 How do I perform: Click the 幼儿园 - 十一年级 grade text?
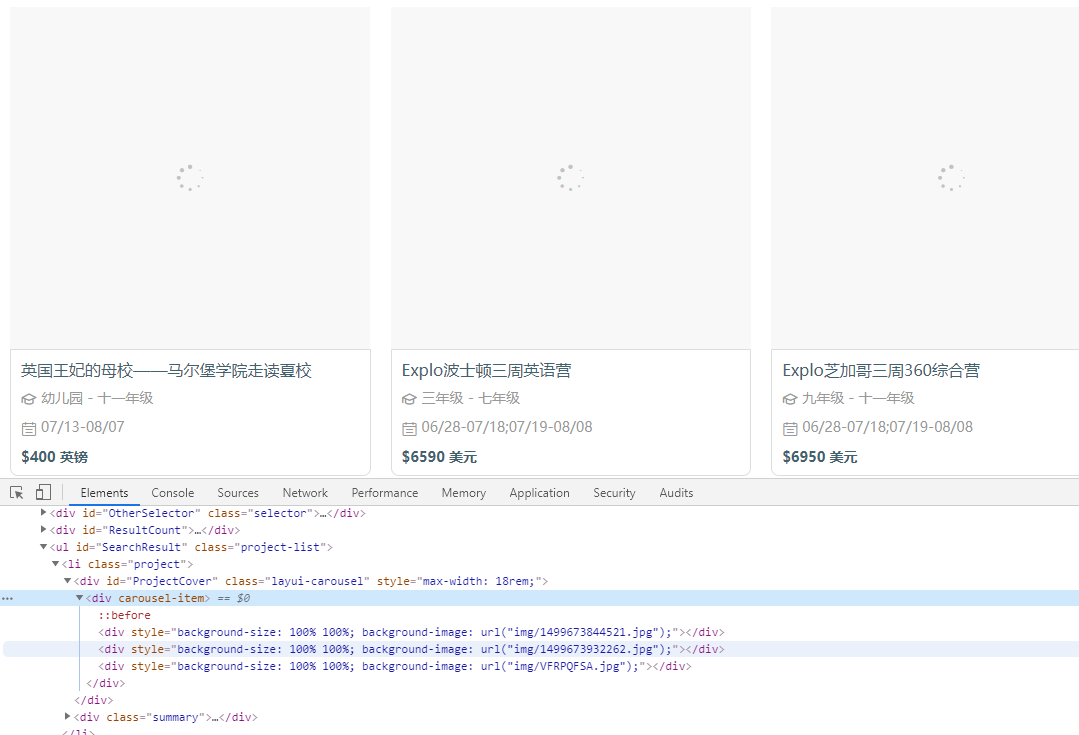[97, 398]
